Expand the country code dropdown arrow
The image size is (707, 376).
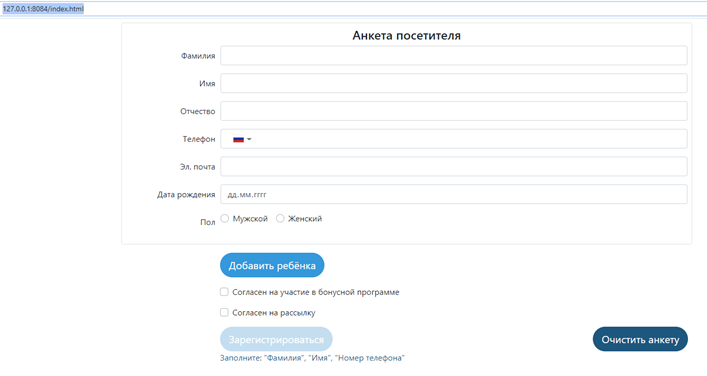click(x=249, y=139)
